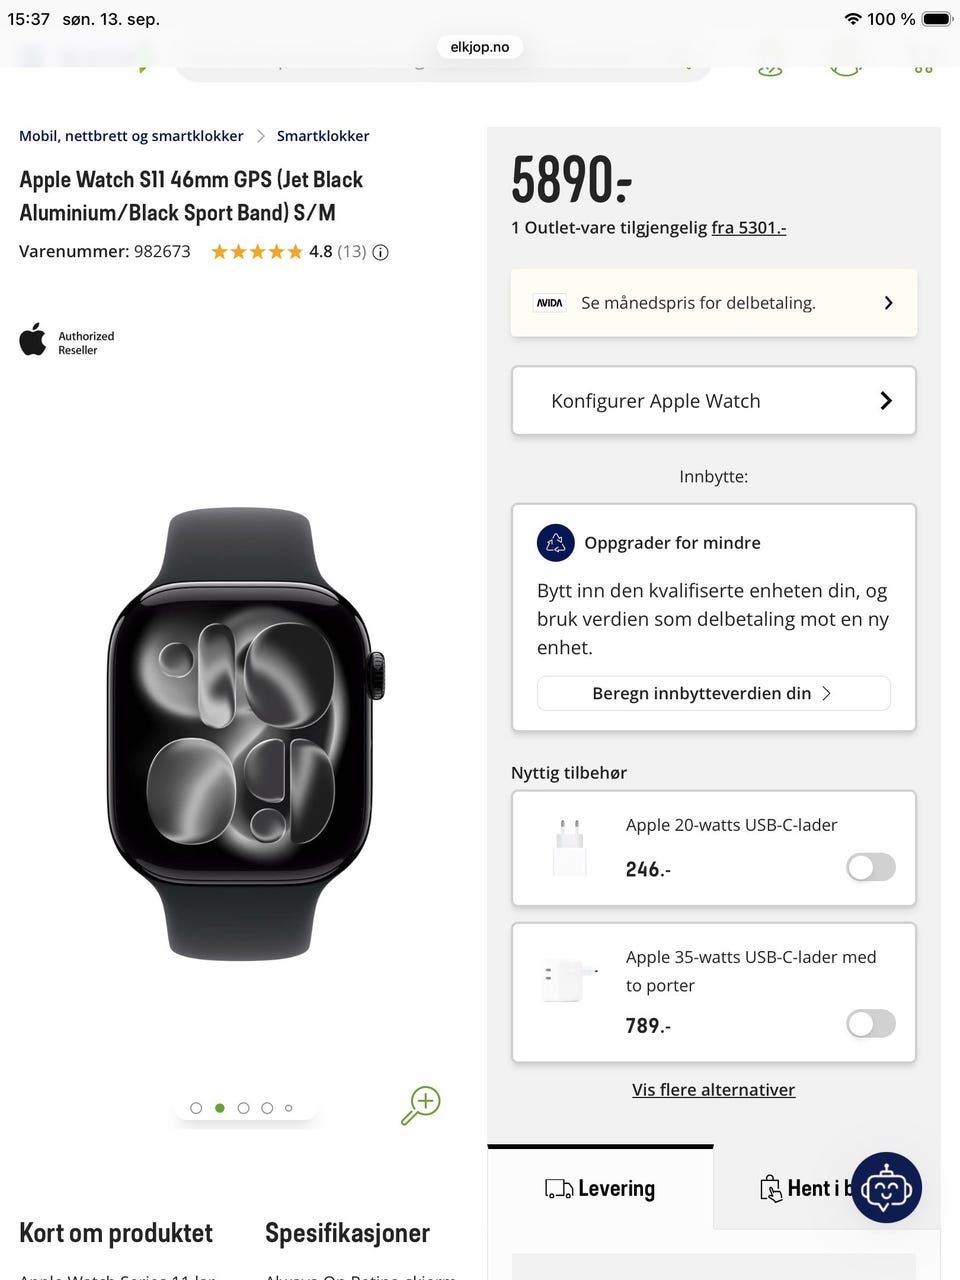The height and width of the screenshot is (1280, 960).
Task: Tap the Avida logo
Action: point(550,303)
